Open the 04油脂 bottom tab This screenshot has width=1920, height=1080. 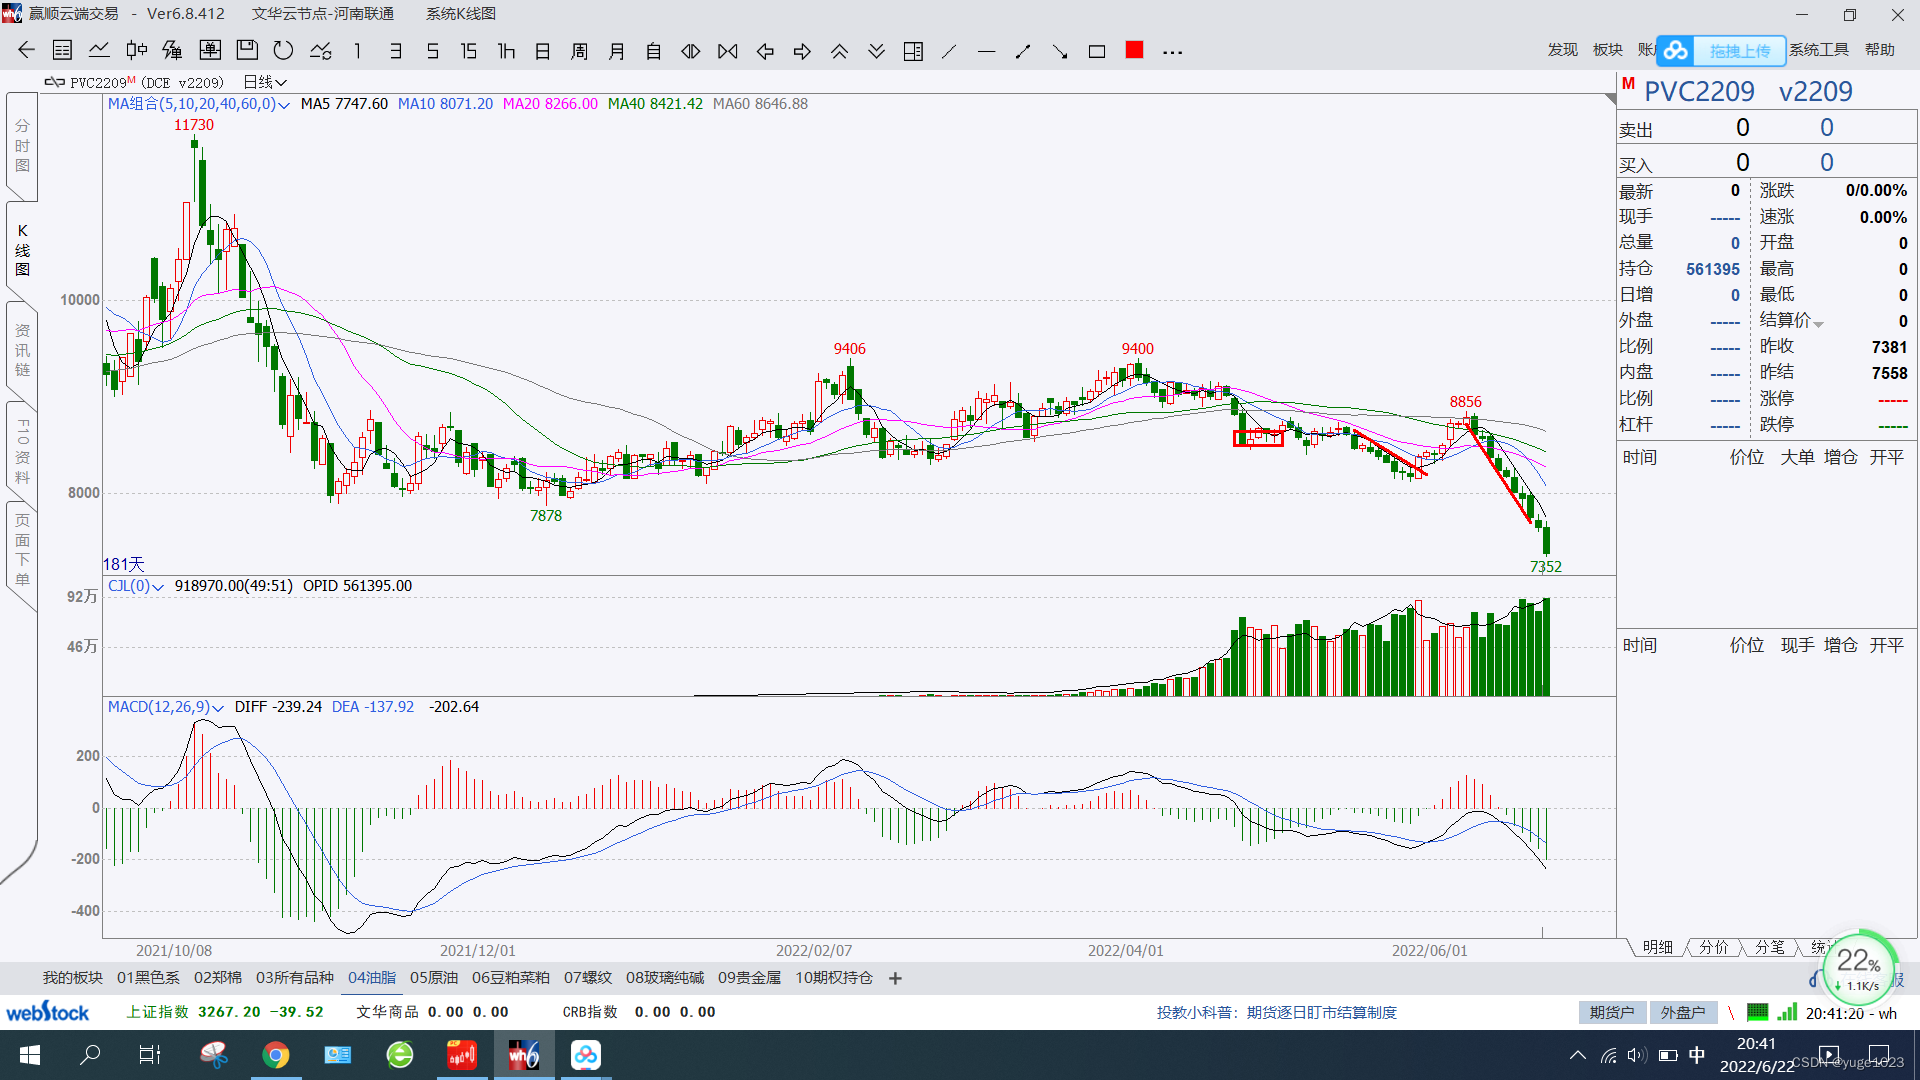coord(372,978)
